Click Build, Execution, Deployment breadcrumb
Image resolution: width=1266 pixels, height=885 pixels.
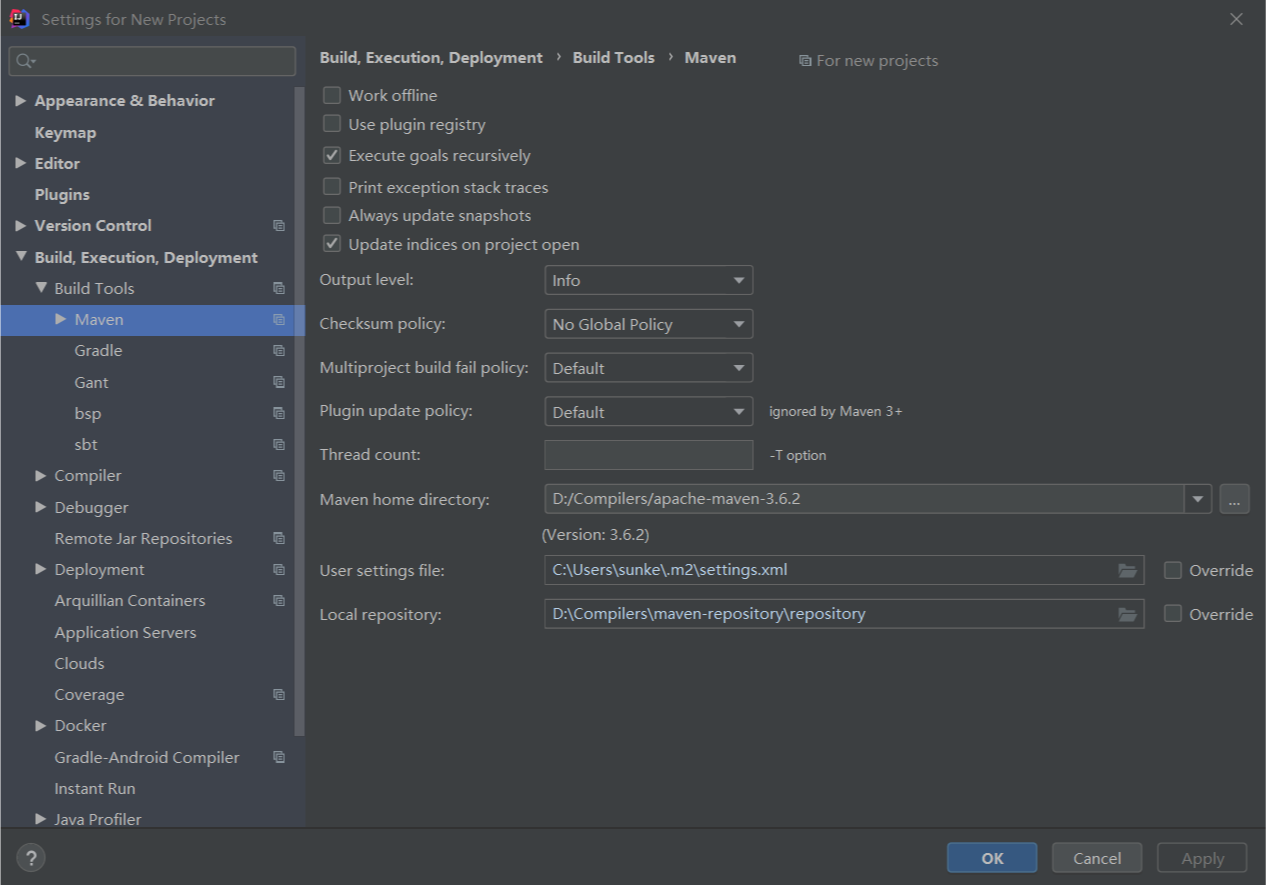tap(431, 58)
